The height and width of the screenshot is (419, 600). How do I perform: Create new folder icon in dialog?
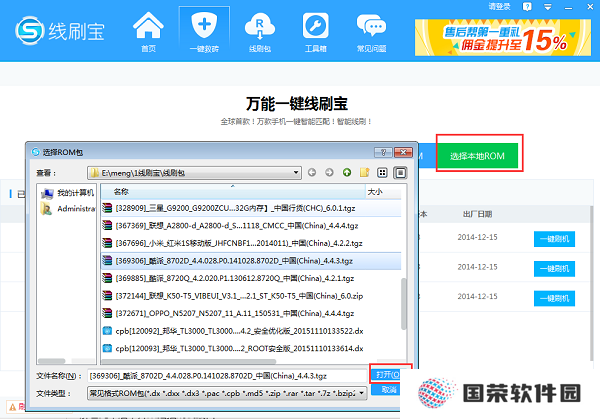(364, 173)
